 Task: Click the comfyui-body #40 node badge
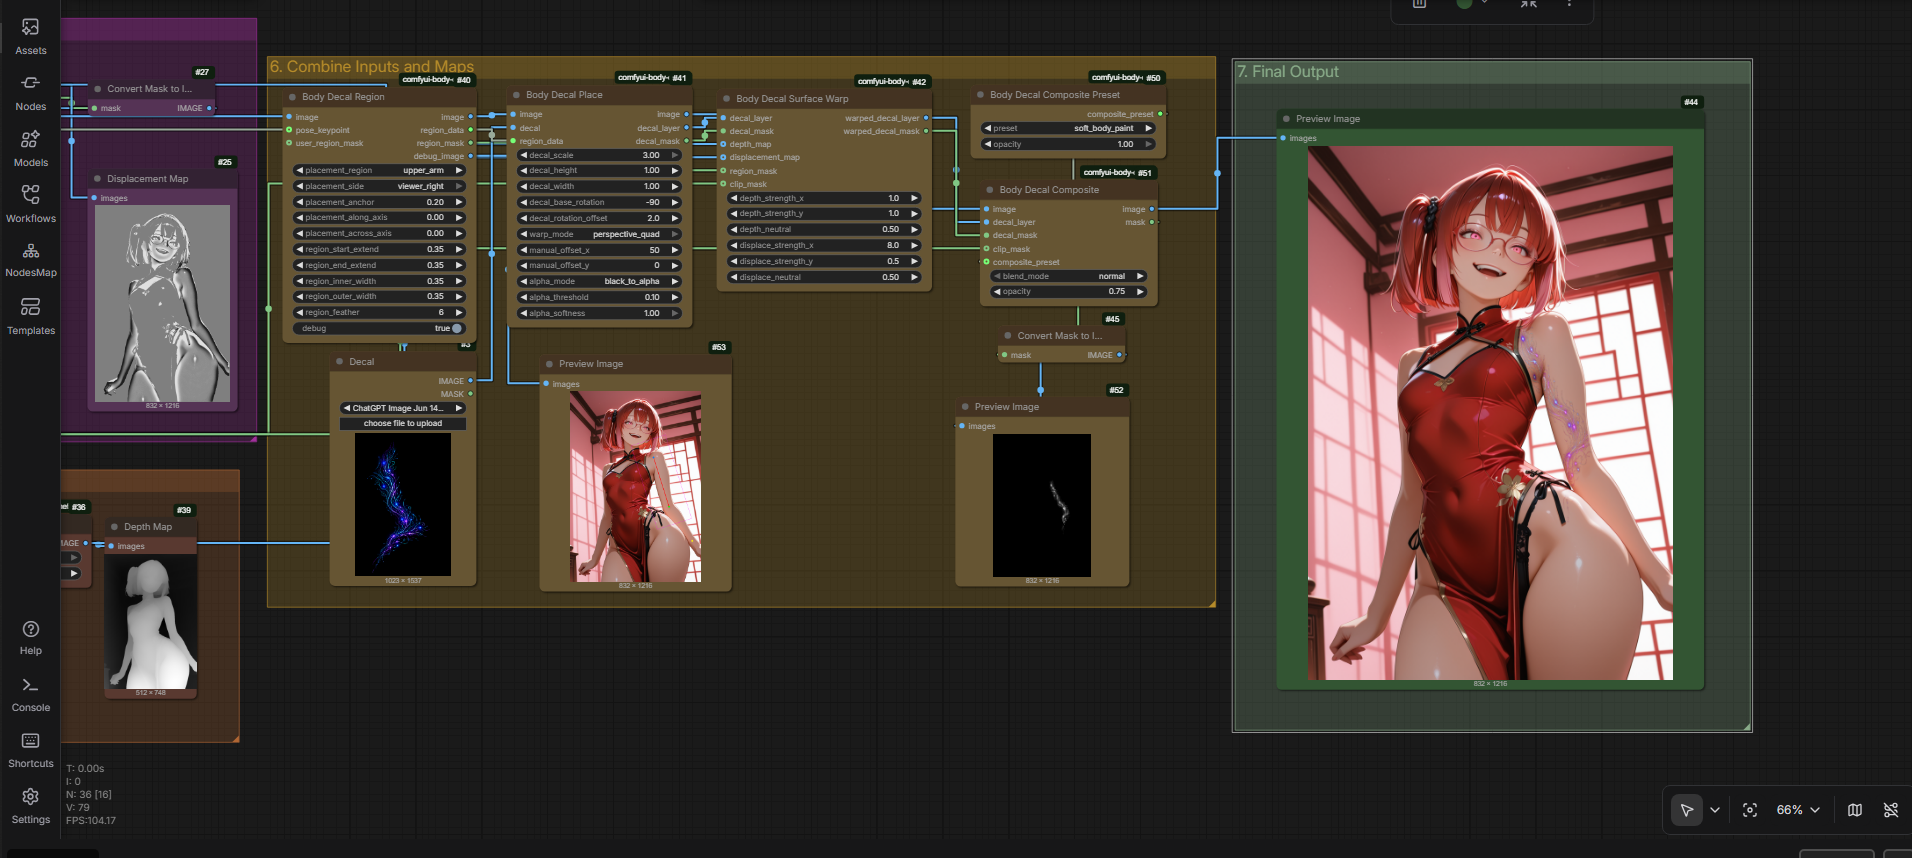coord(436,80)
